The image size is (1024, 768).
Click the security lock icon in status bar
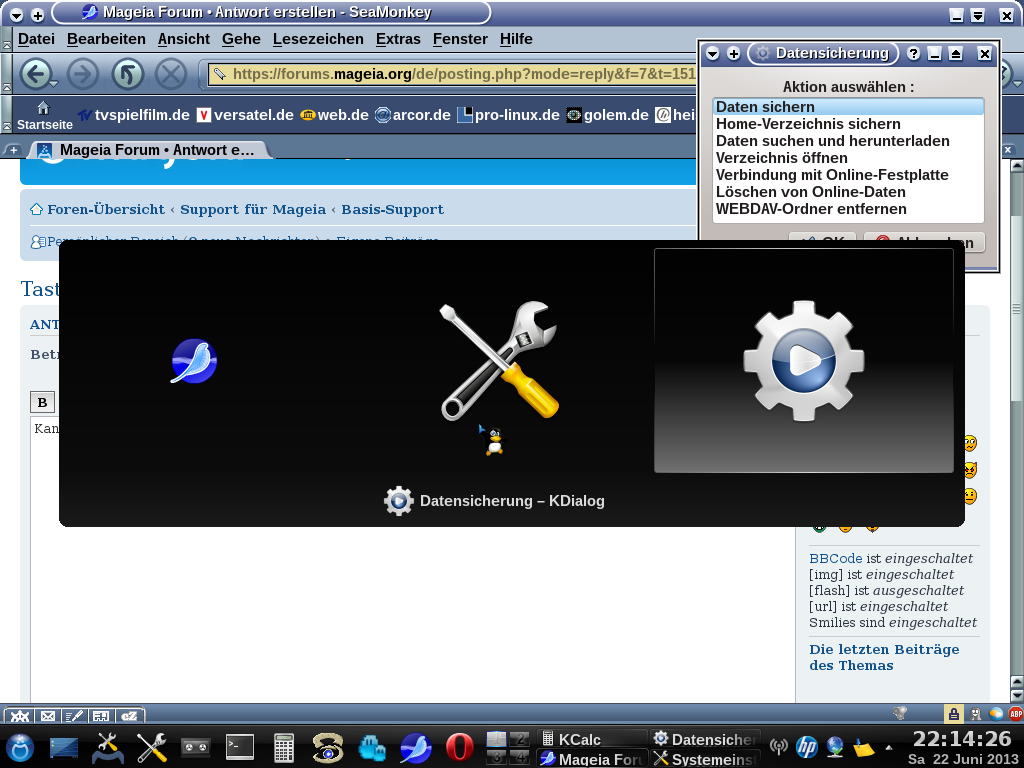(953, 714)
